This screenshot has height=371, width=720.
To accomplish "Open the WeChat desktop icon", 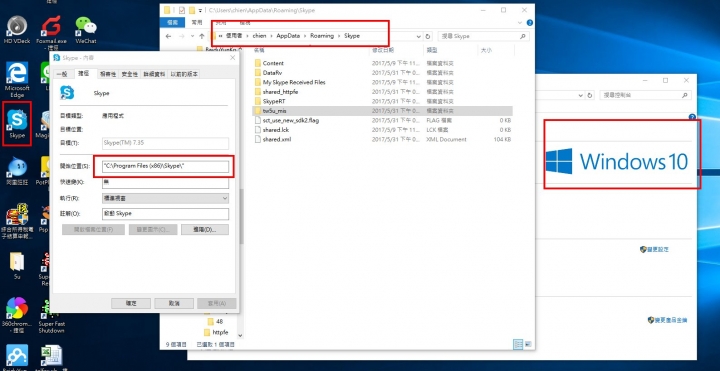I will 86,30.
